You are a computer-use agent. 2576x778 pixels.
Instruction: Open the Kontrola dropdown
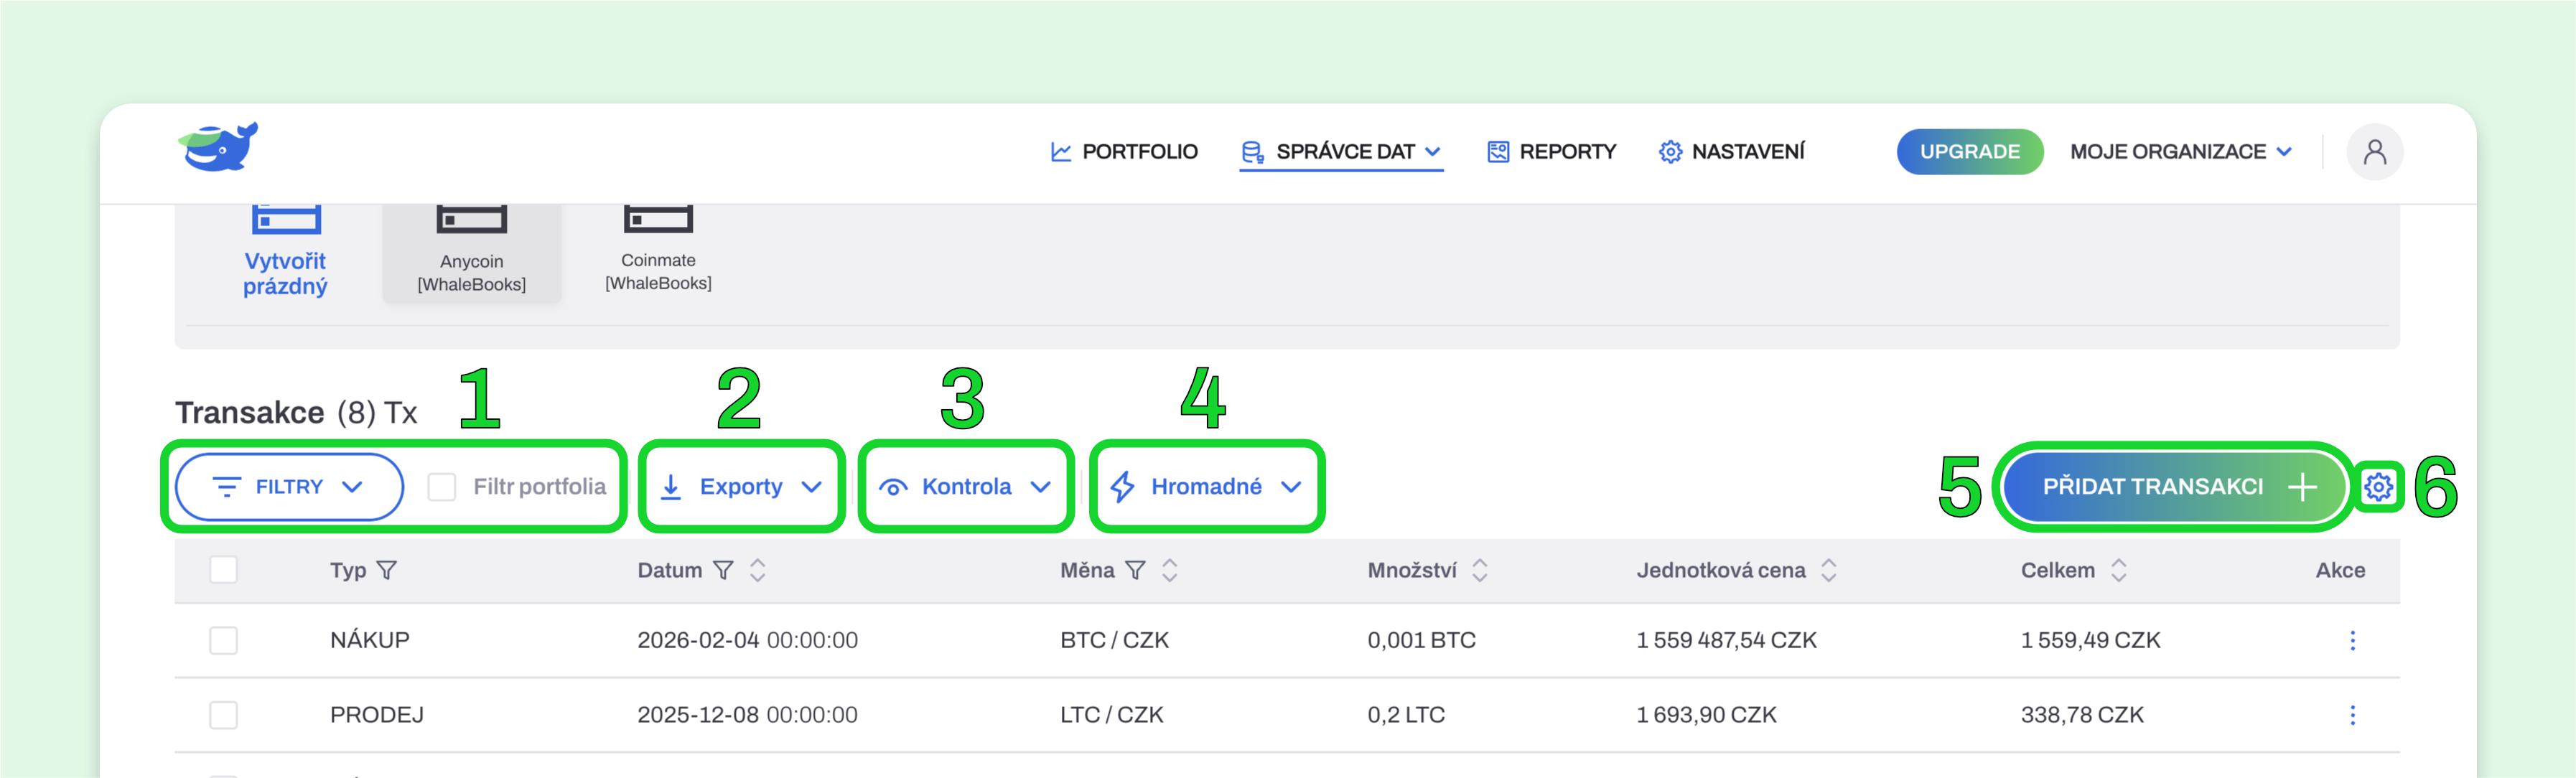click(x=965, y=487)
